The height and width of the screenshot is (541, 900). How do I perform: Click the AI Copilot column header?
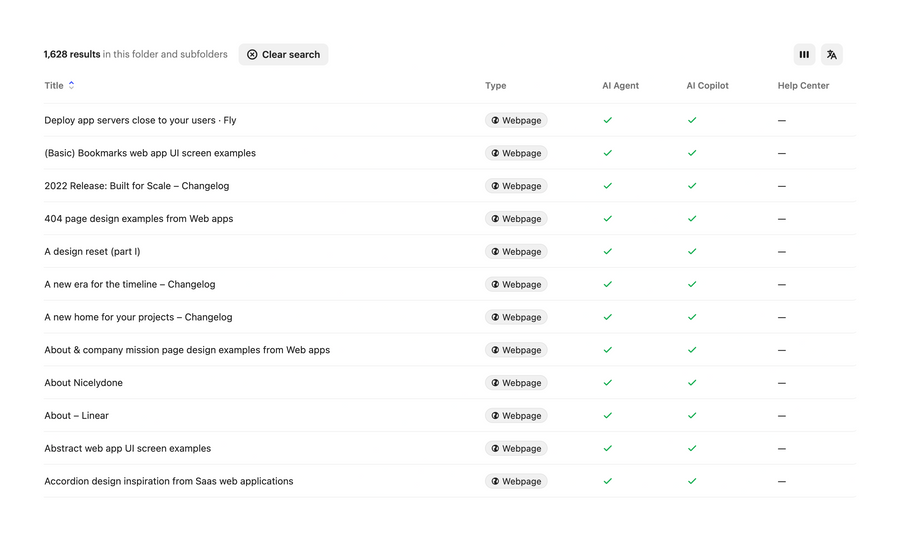pyautogui.click(x=707, y=85)
